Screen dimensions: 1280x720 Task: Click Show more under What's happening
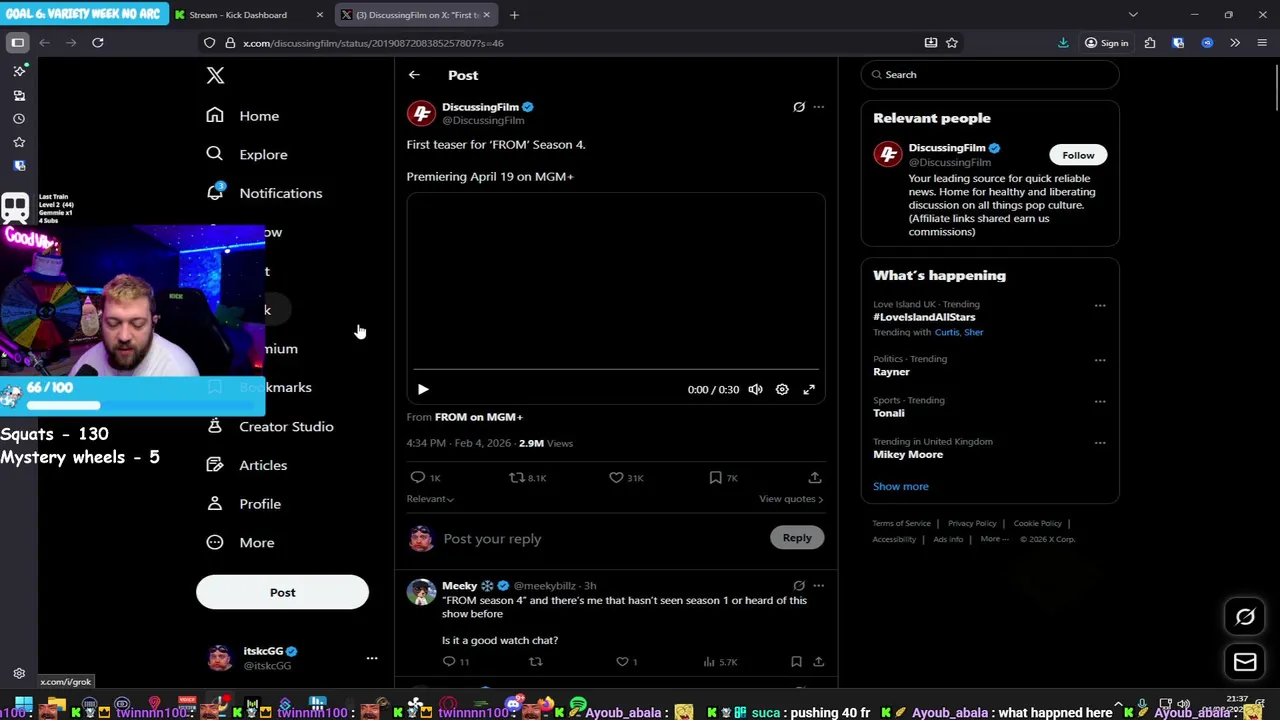click(x=901, y=486)
